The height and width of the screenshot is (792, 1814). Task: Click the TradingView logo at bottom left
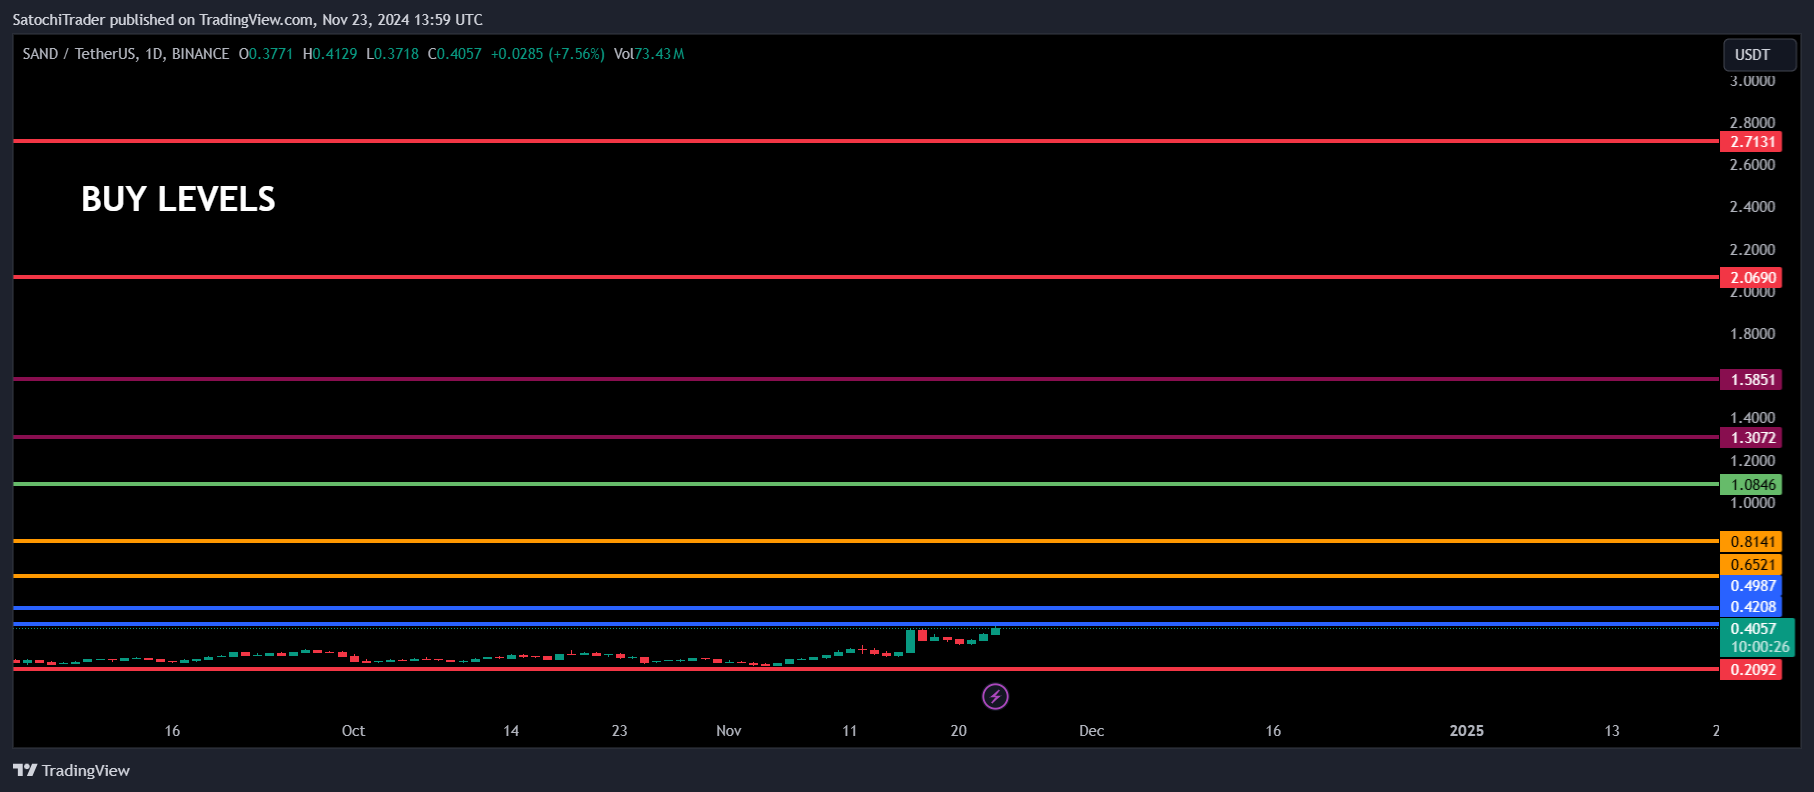[x=71, y=770]
